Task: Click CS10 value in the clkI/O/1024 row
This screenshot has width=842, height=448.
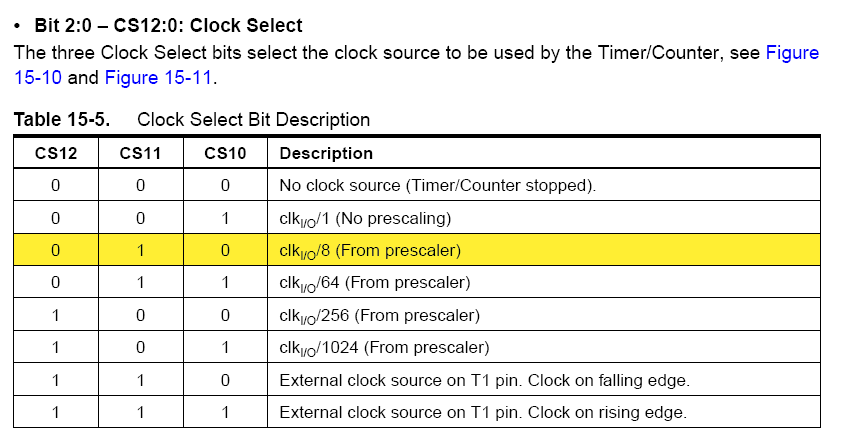Action: 225,348
